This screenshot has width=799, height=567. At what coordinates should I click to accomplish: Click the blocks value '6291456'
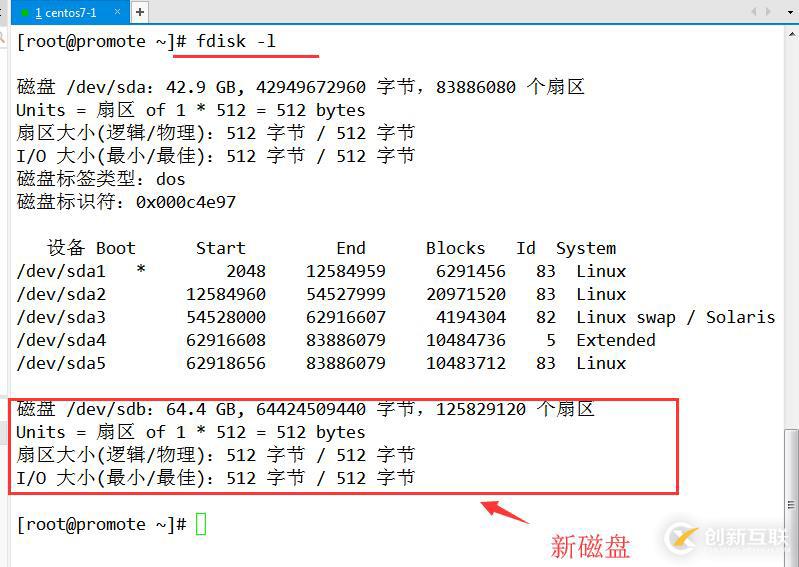(471, 271)
